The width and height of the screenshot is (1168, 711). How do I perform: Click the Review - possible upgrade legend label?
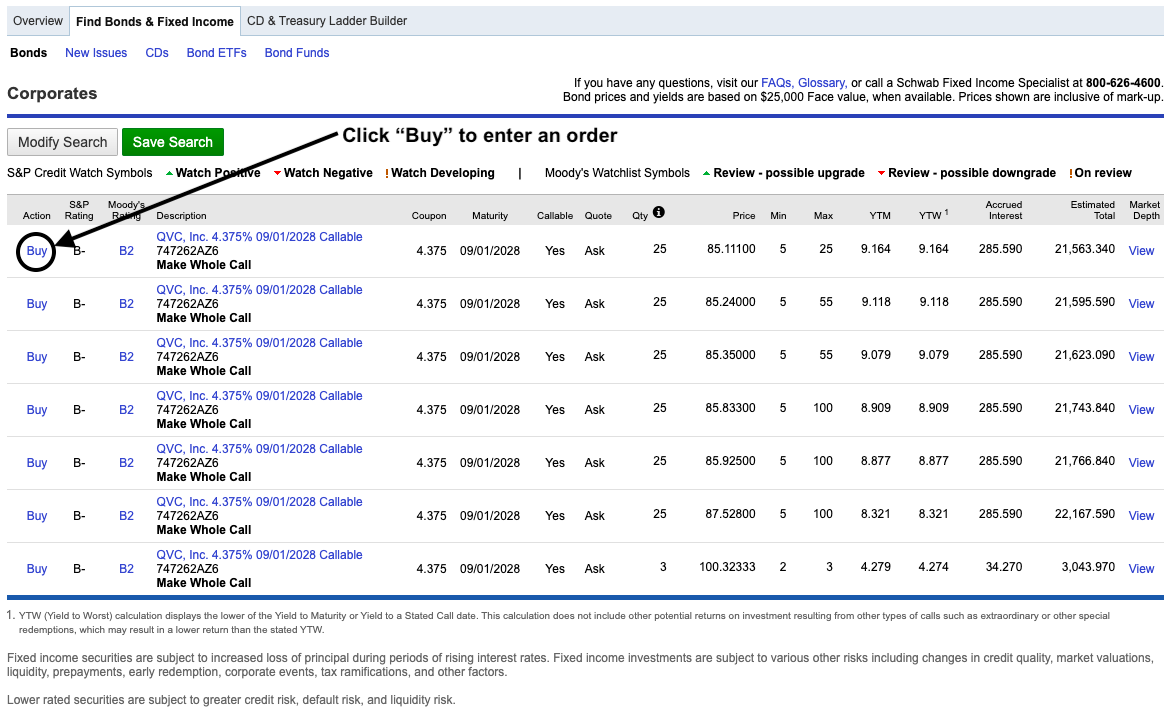pos(789,173)
